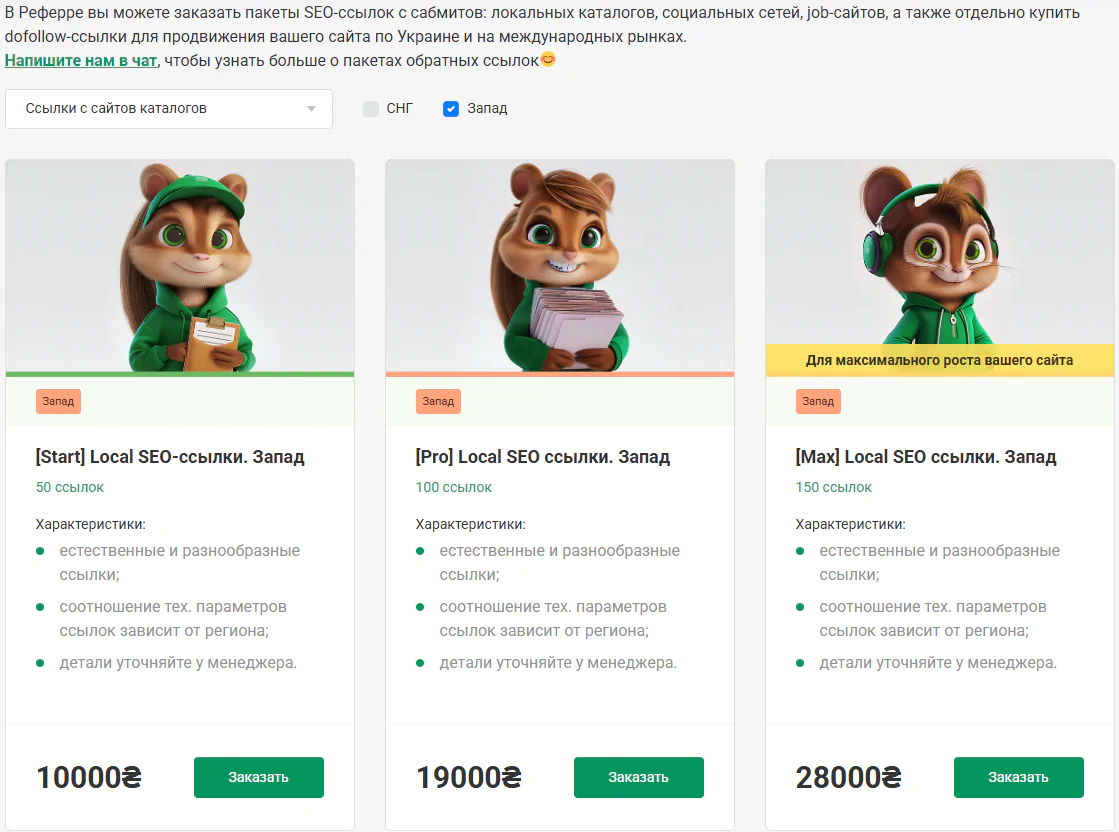Click the «Для максимального роста вашего сайта» banner
This screenshot has width=1119, height=832.
(x=939, y=360)
